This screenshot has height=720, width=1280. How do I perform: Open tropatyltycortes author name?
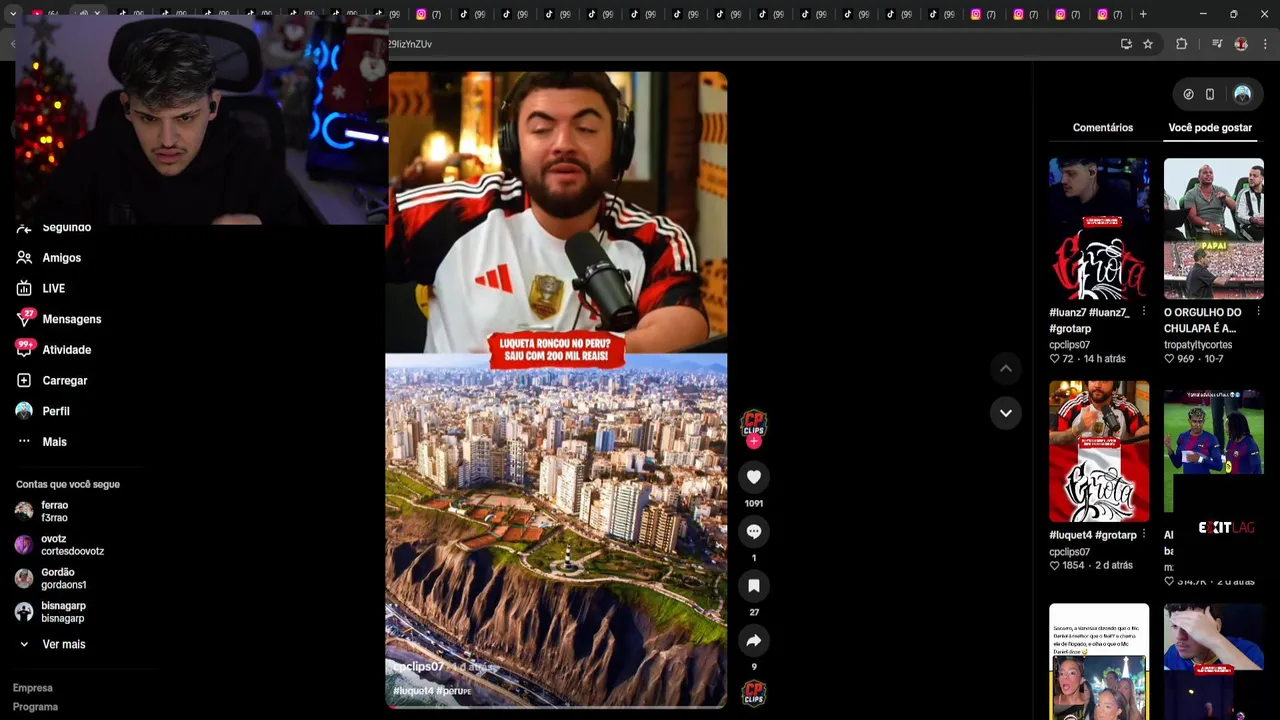pos(1198,345)
